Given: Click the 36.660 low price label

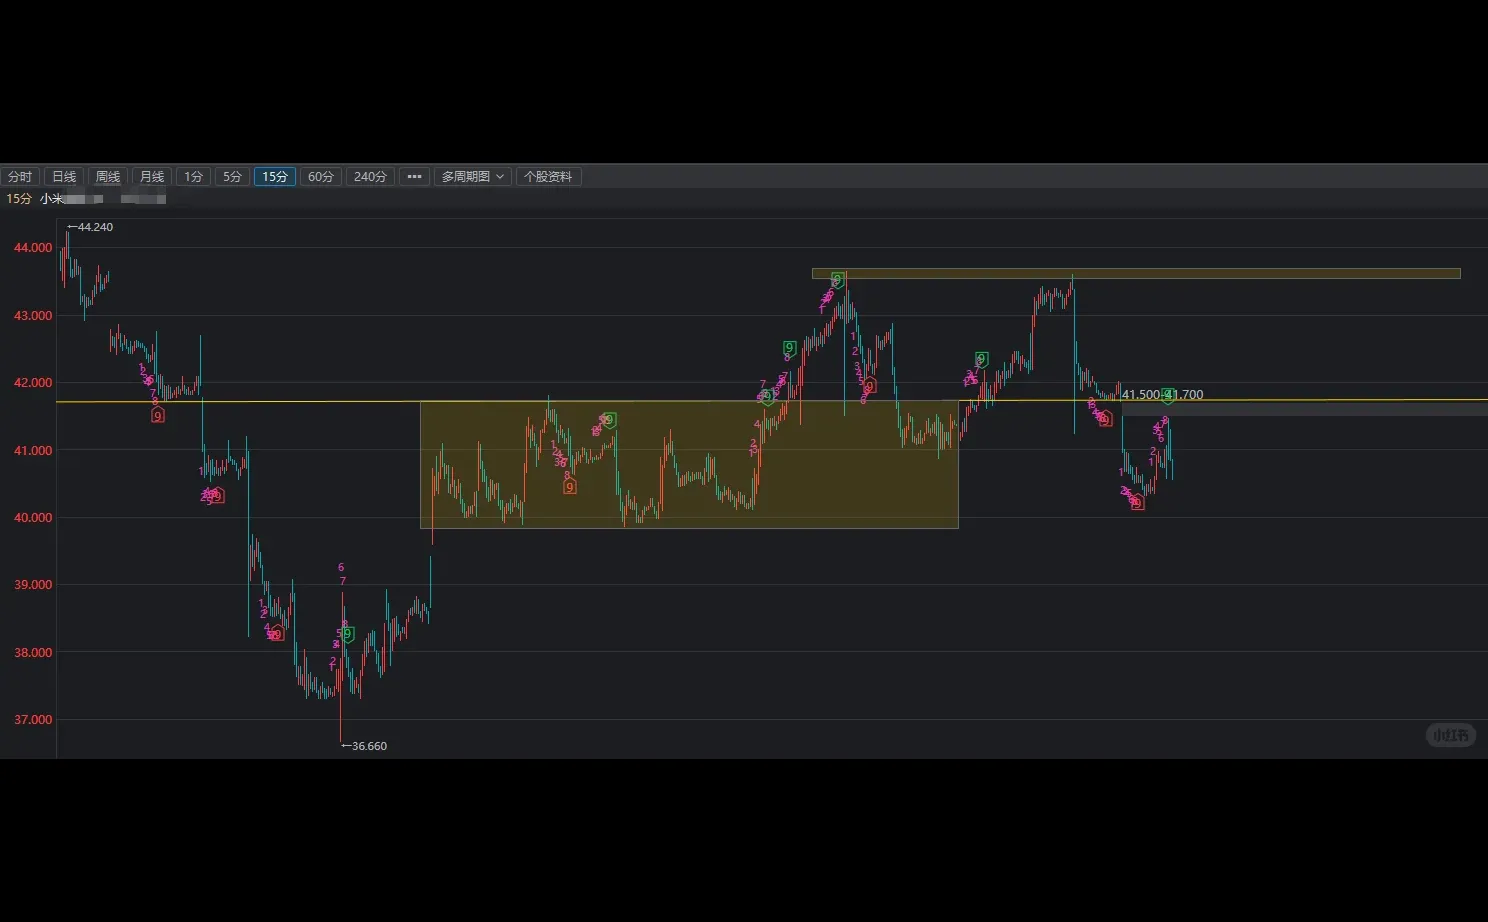Looking at the screenshot, I should [x=365, y=746].
